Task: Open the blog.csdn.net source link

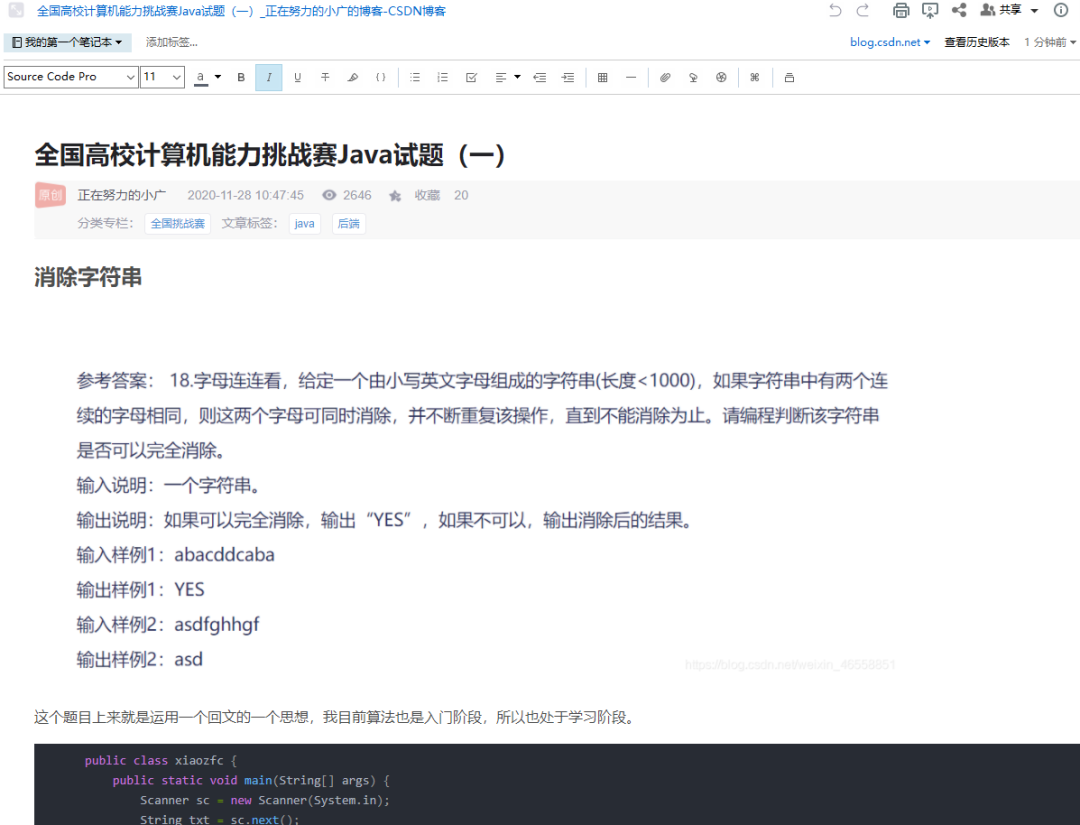Action: [x=889, y=43]
